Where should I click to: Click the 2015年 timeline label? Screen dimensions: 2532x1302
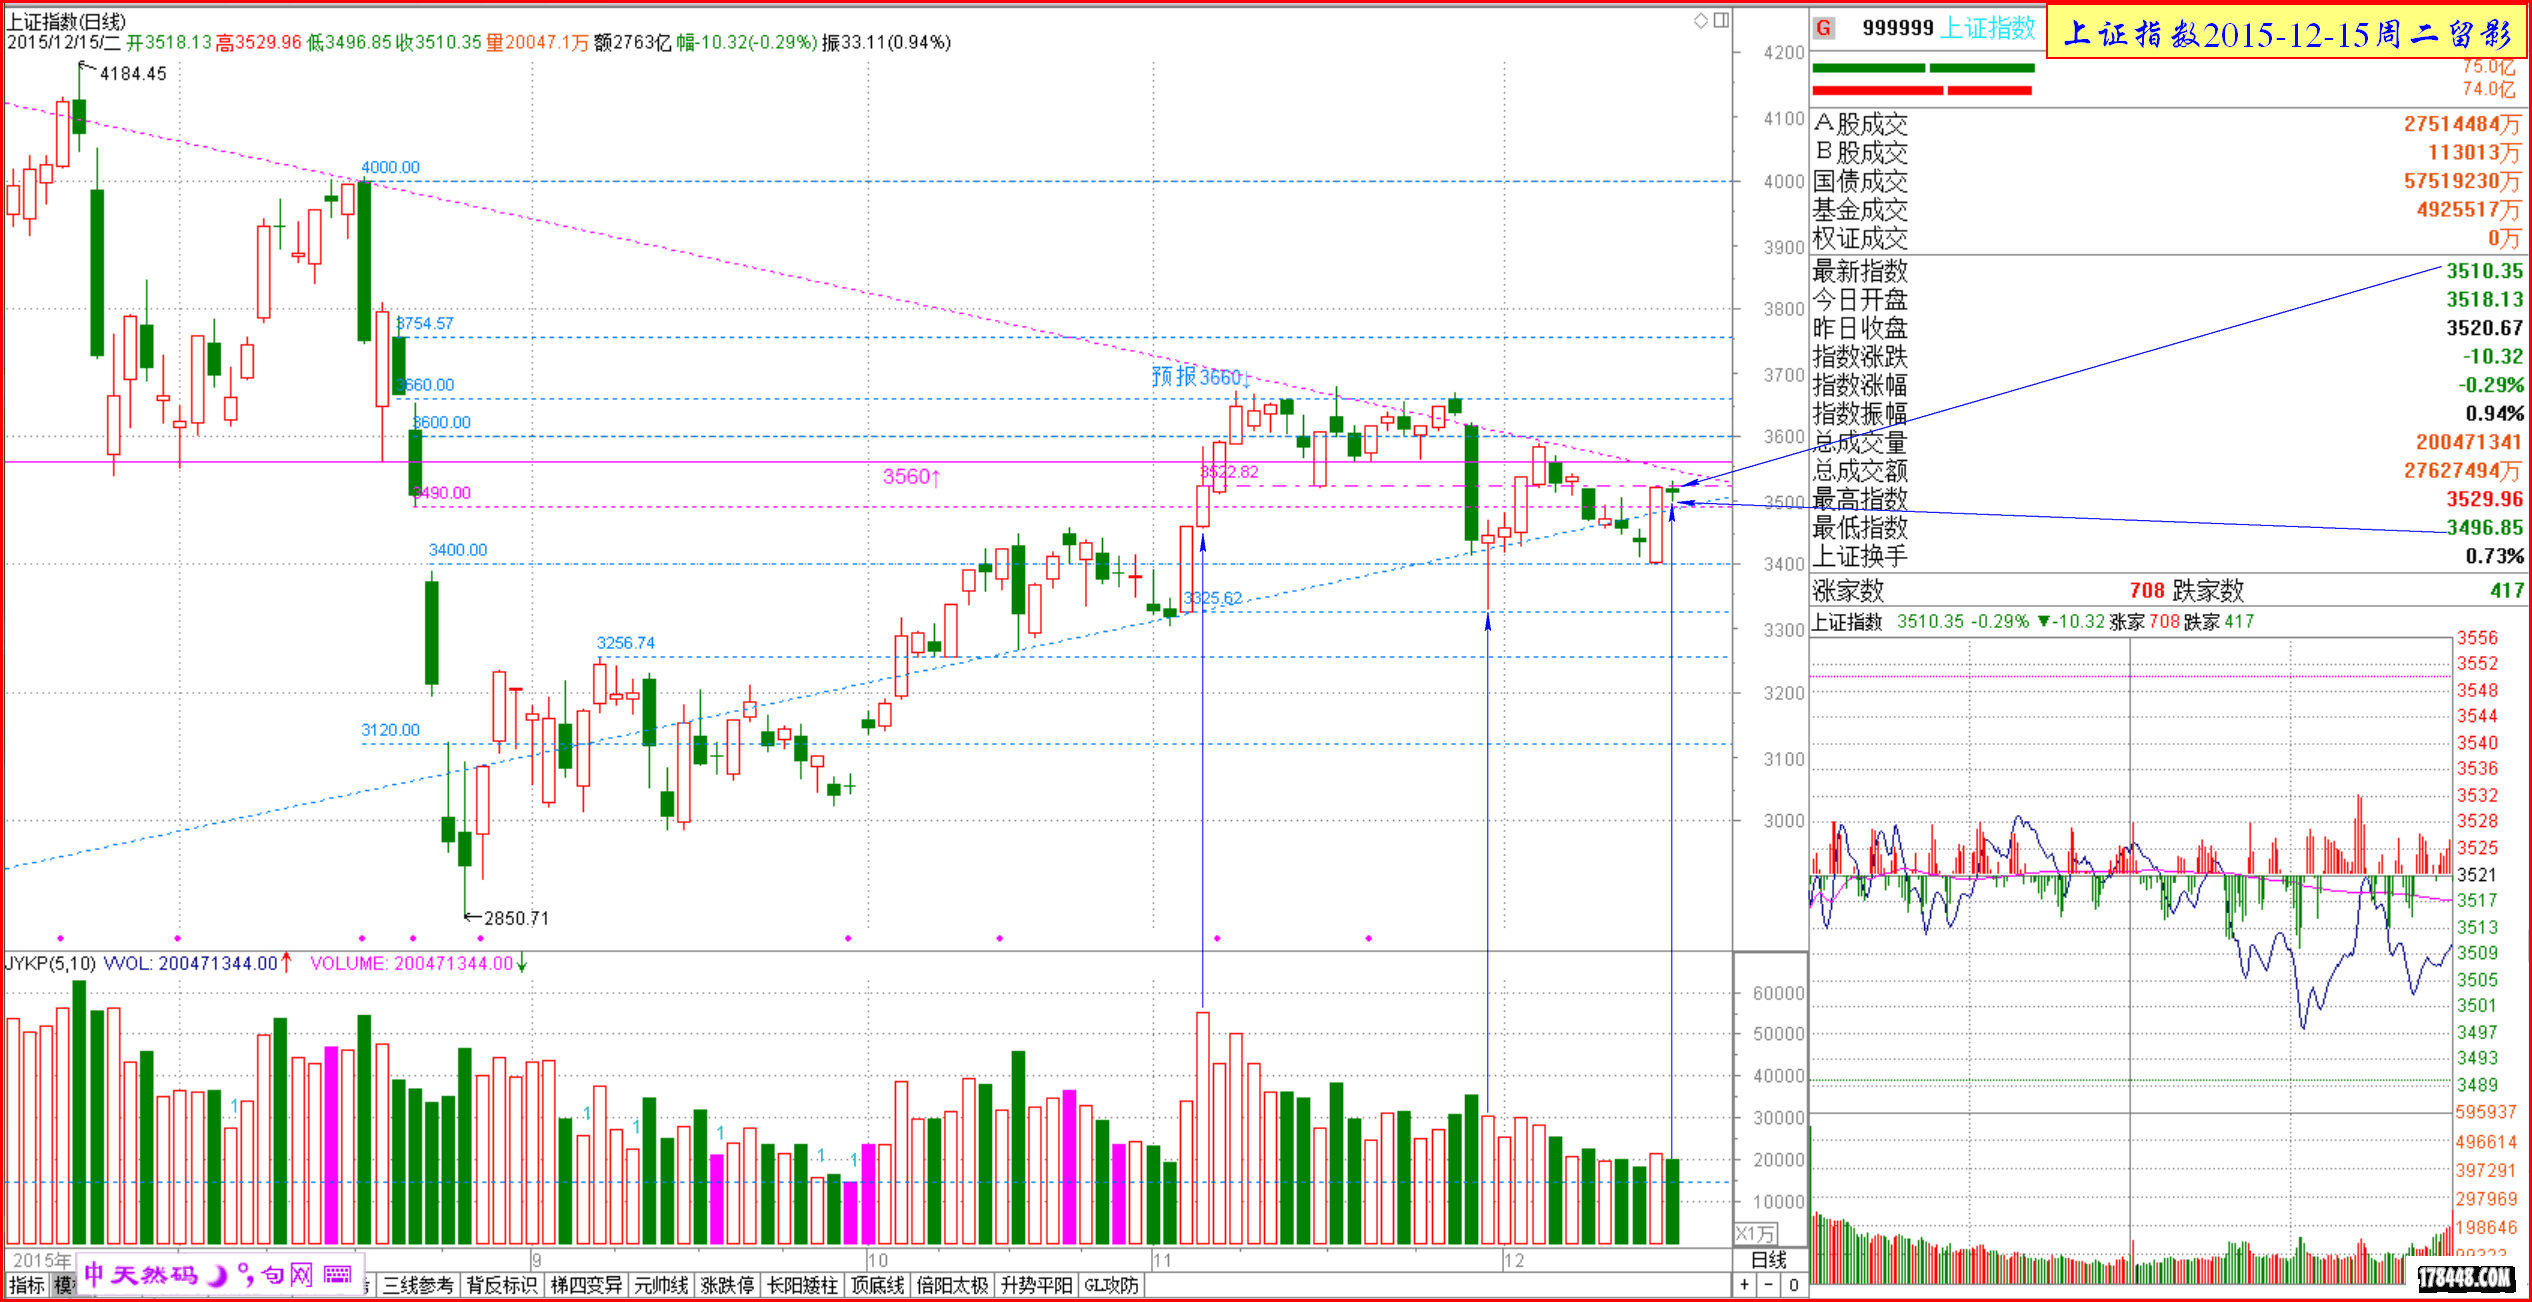click(x=42, y=1260)
